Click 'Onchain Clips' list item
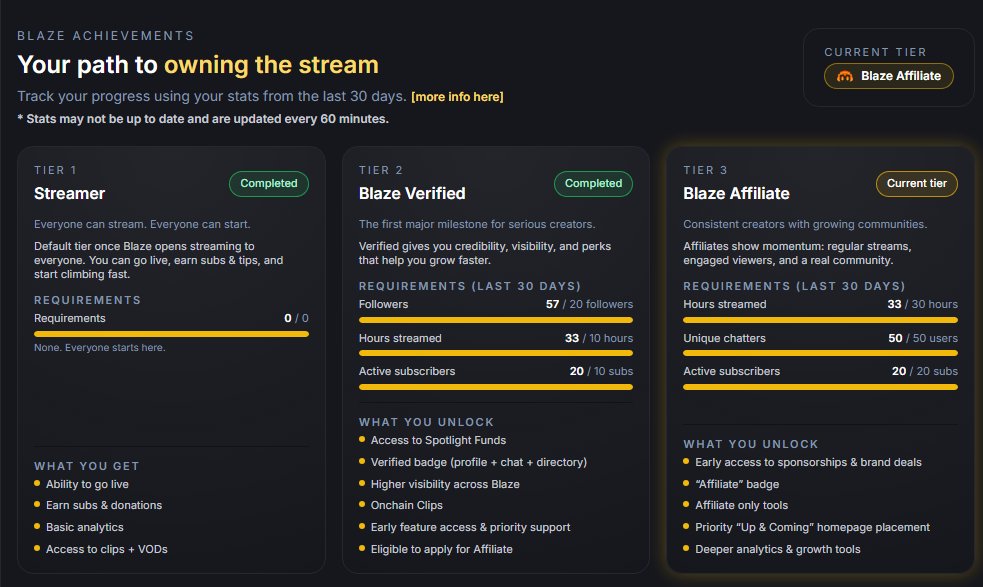Image resolution: width=983 pixels, height=587 pixels. point(406,505)
